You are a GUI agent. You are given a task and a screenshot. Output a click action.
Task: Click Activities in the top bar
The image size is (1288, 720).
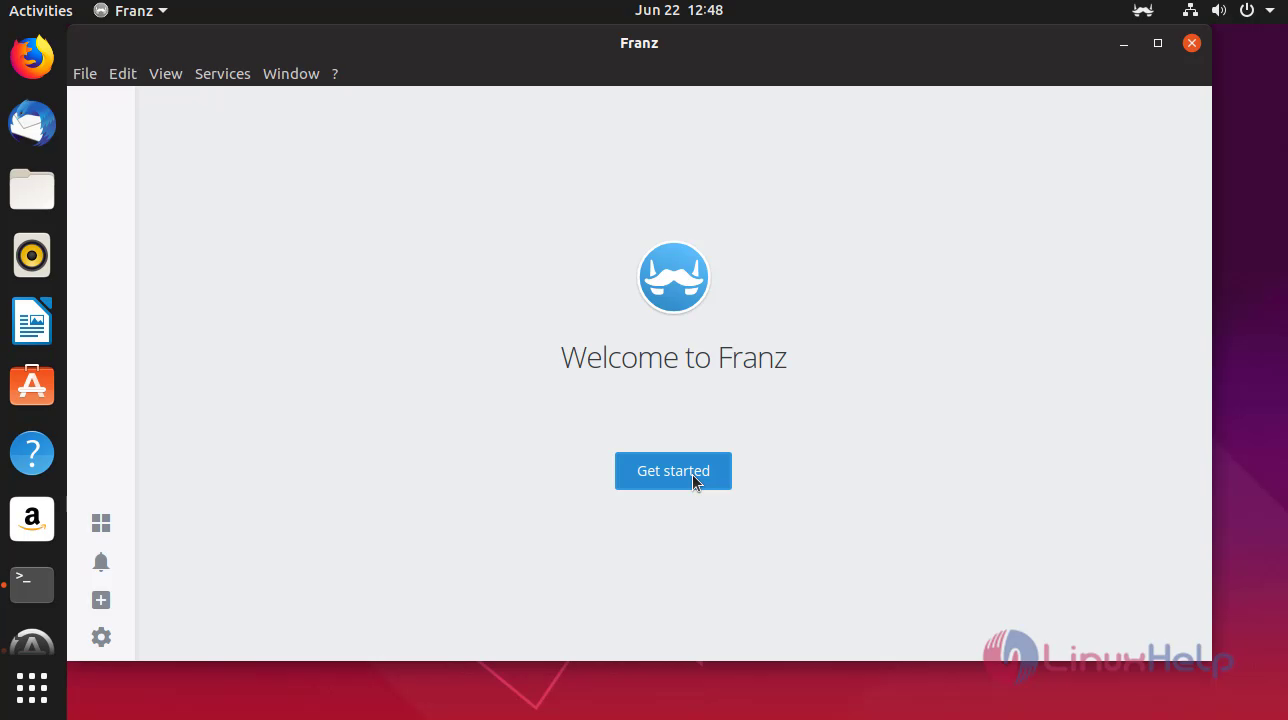pos(41,11)
